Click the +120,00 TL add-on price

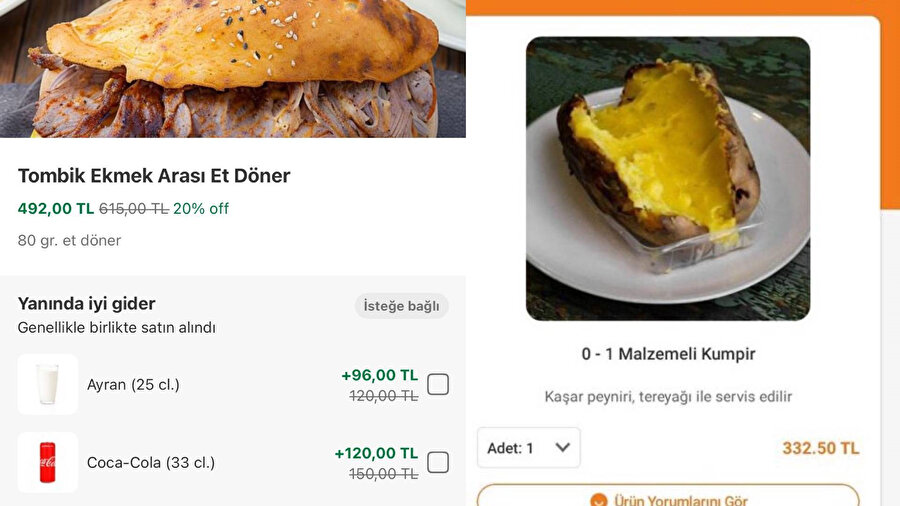point(376,453)
